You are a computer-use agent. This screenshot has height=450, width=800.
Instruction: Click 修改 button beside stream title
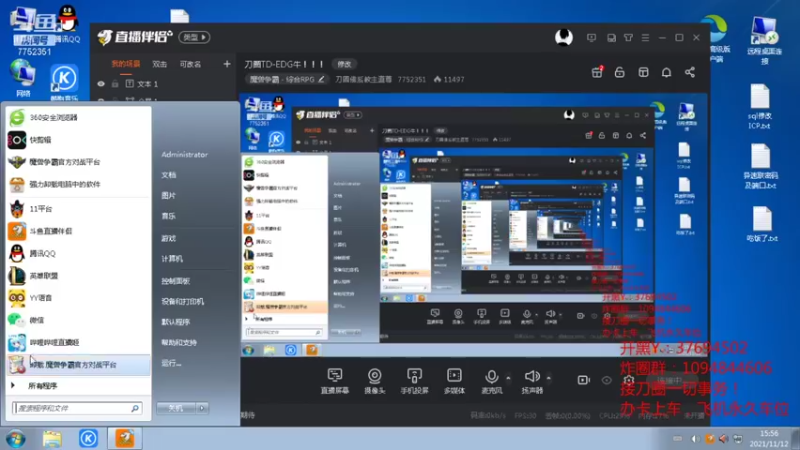click(344, 64)
